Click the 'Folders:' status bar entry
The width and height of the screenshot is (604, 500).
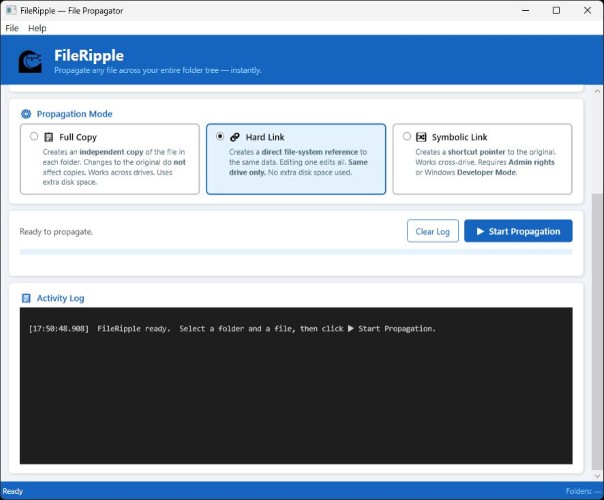pos(582,491)
